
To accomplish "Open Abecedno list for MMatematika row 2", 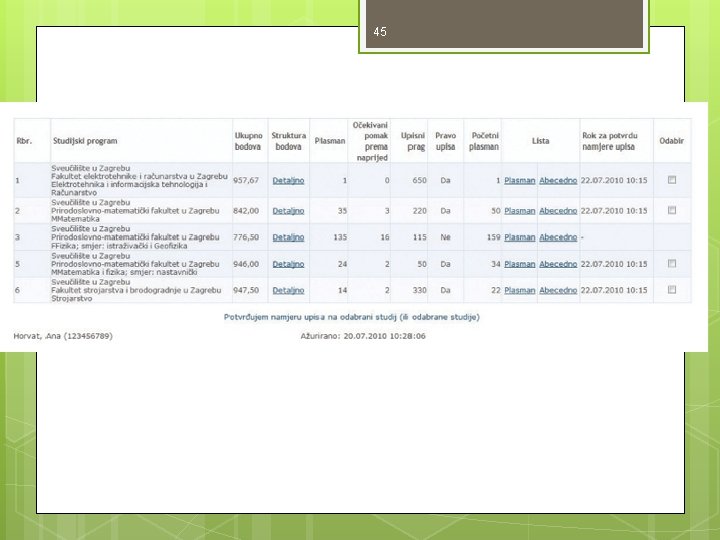I will (x=558, y=211).
